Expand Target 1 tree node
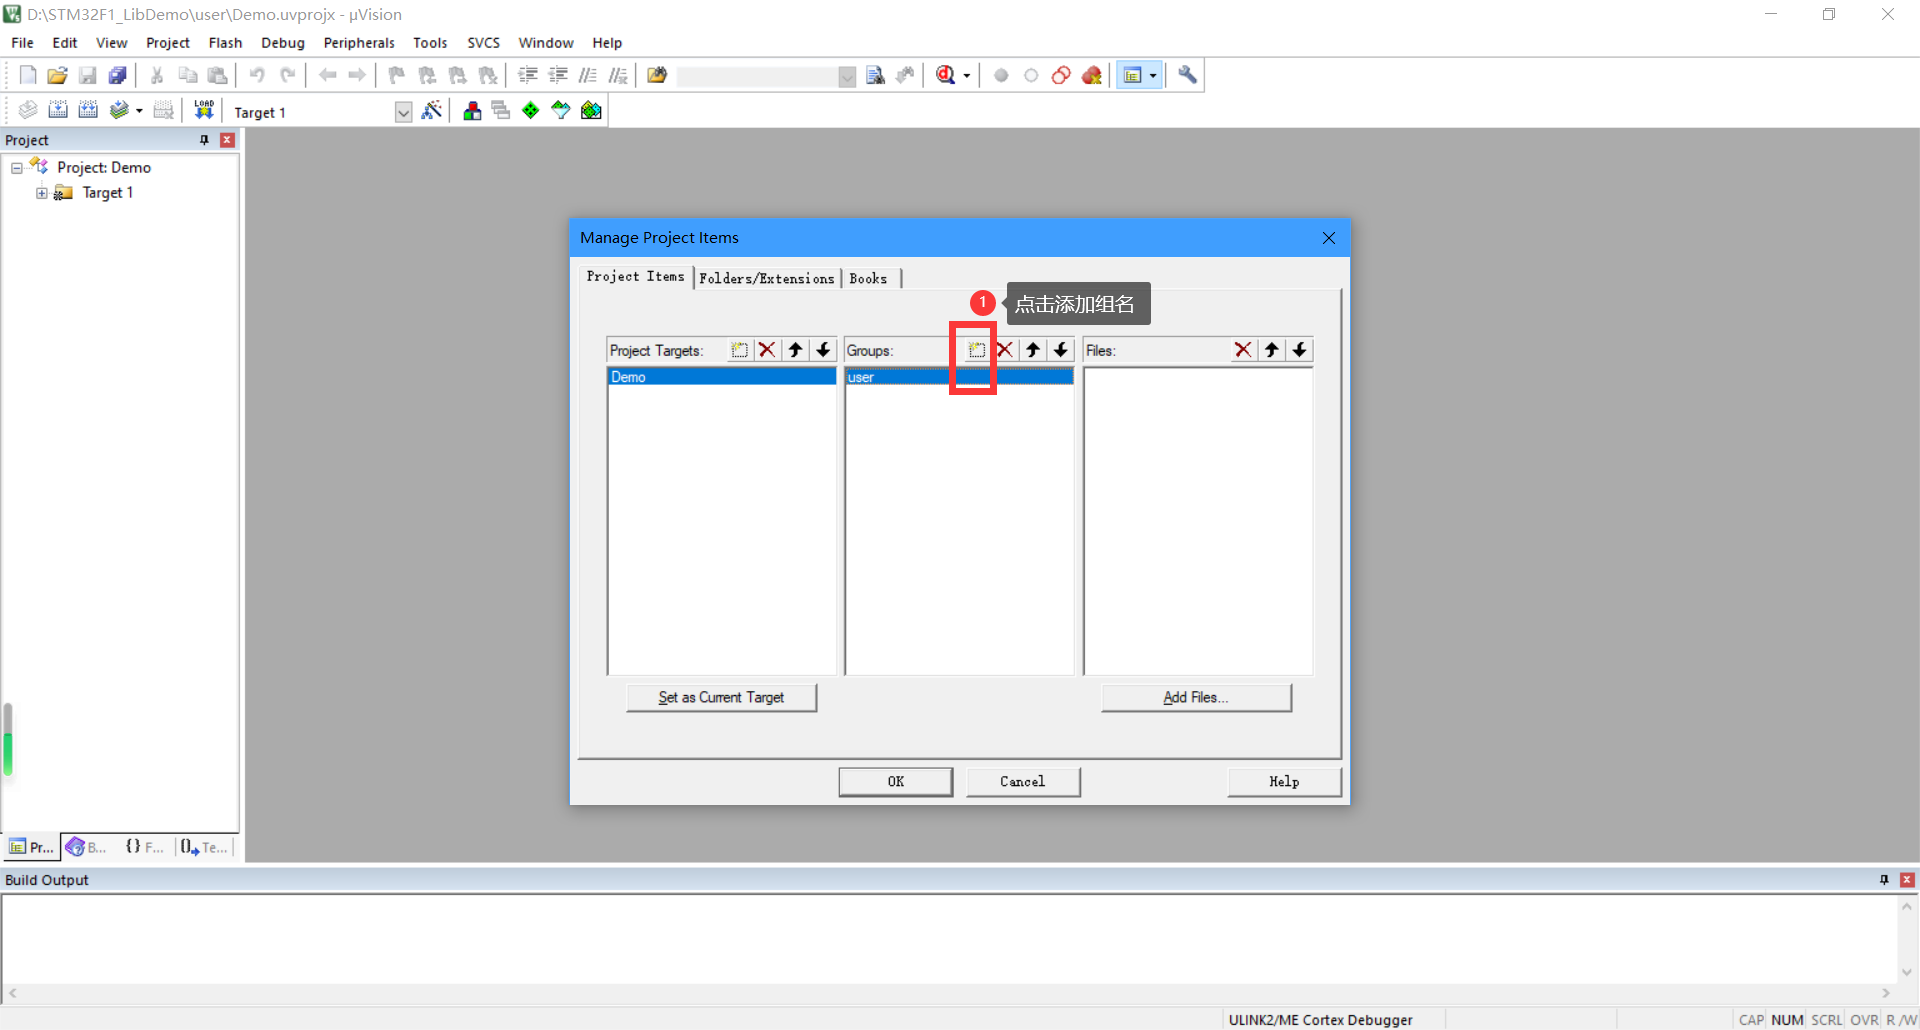The image size is (1920, 1030). pyautogui.click(x=42, y=193)
